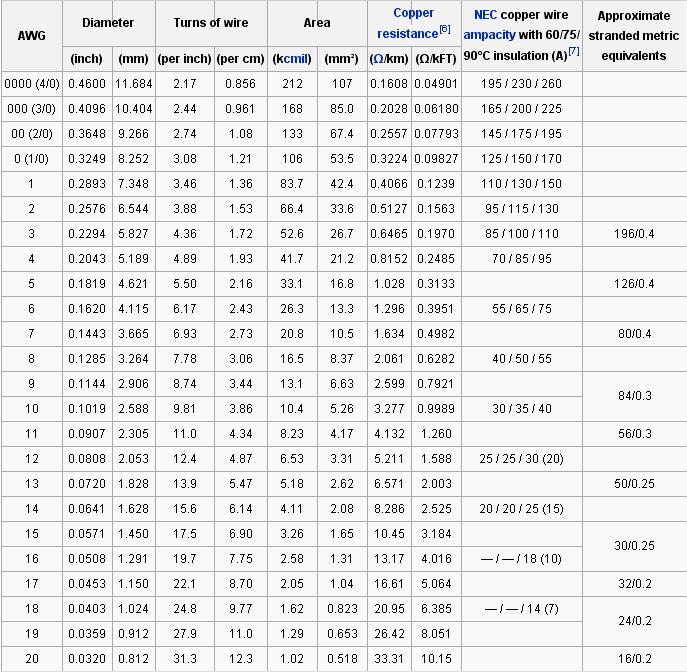This screenshot has height=672, width=687.
Task: Click the 32/0.2 stranded equivalent cell
Action: click(x=634, y=583)
